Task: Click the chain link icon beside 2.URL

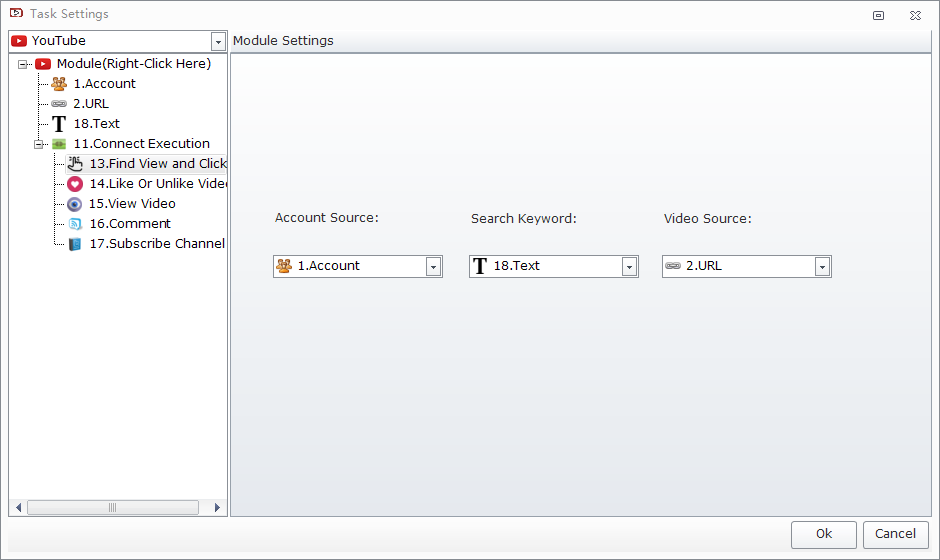Action: pyautogui.click(x=59, y=104)
